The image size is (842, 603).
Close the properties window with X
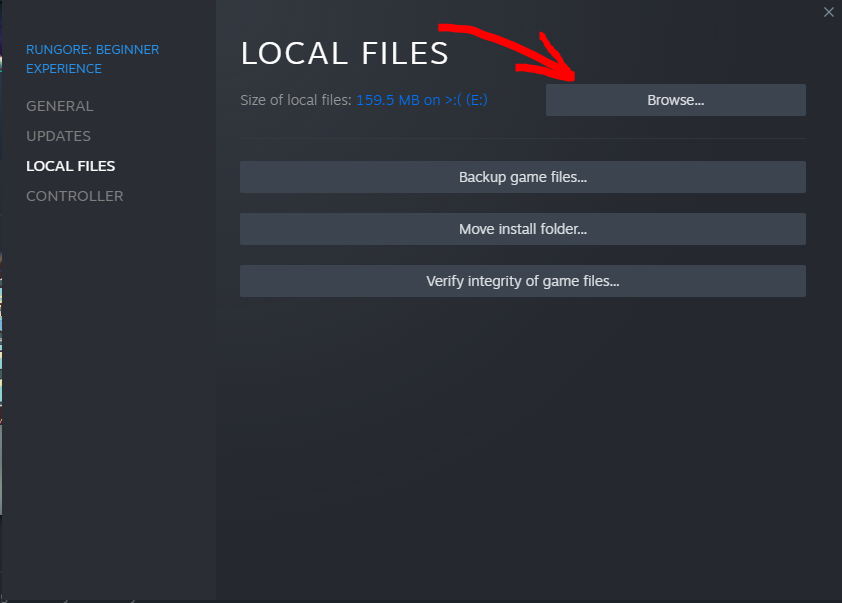(x=828, y=12)
